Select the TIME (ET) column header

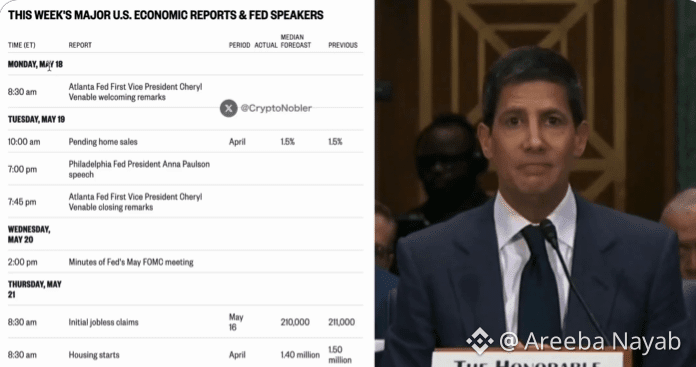pos(21,45)
